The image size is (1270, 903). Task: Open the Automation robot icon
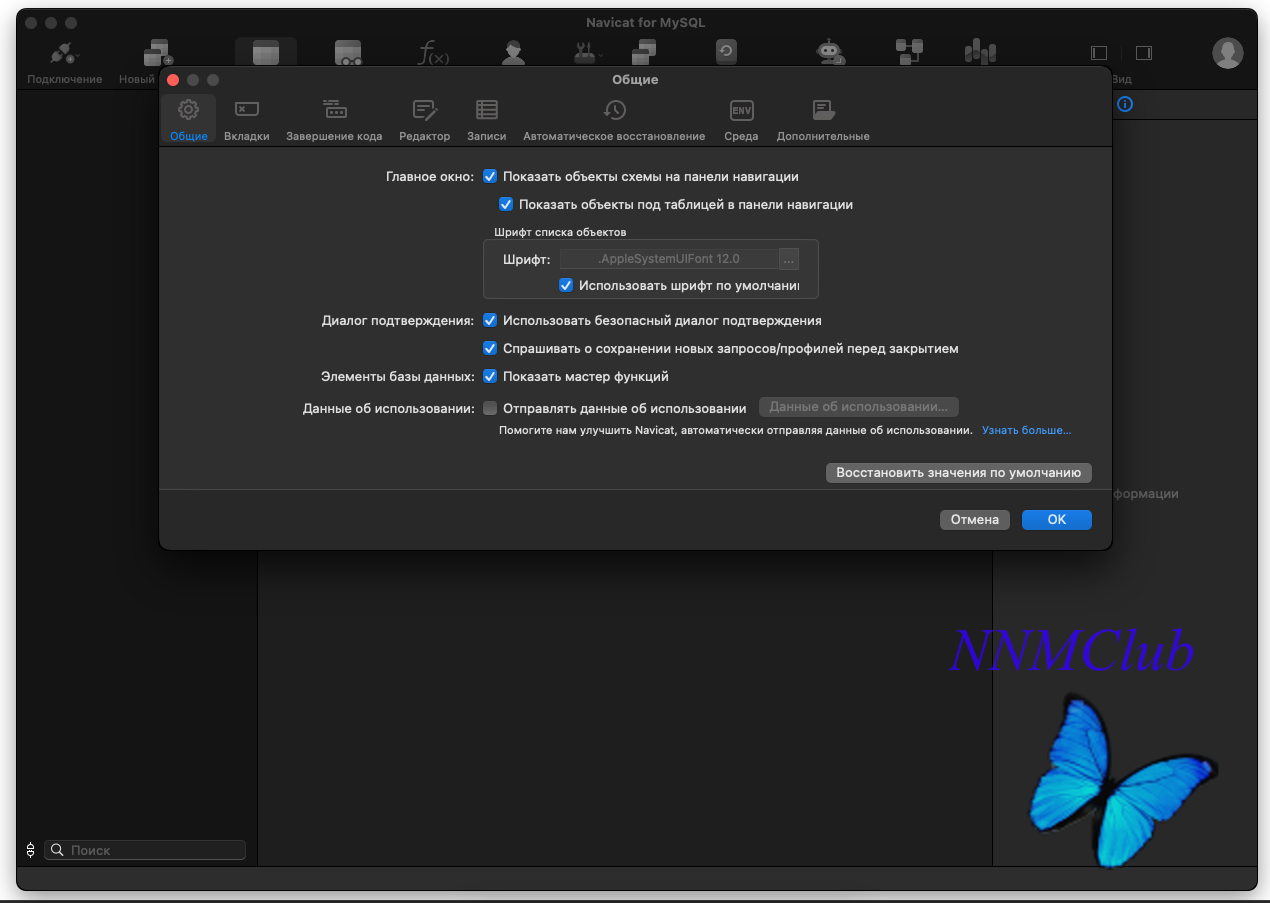click(829, 53)
